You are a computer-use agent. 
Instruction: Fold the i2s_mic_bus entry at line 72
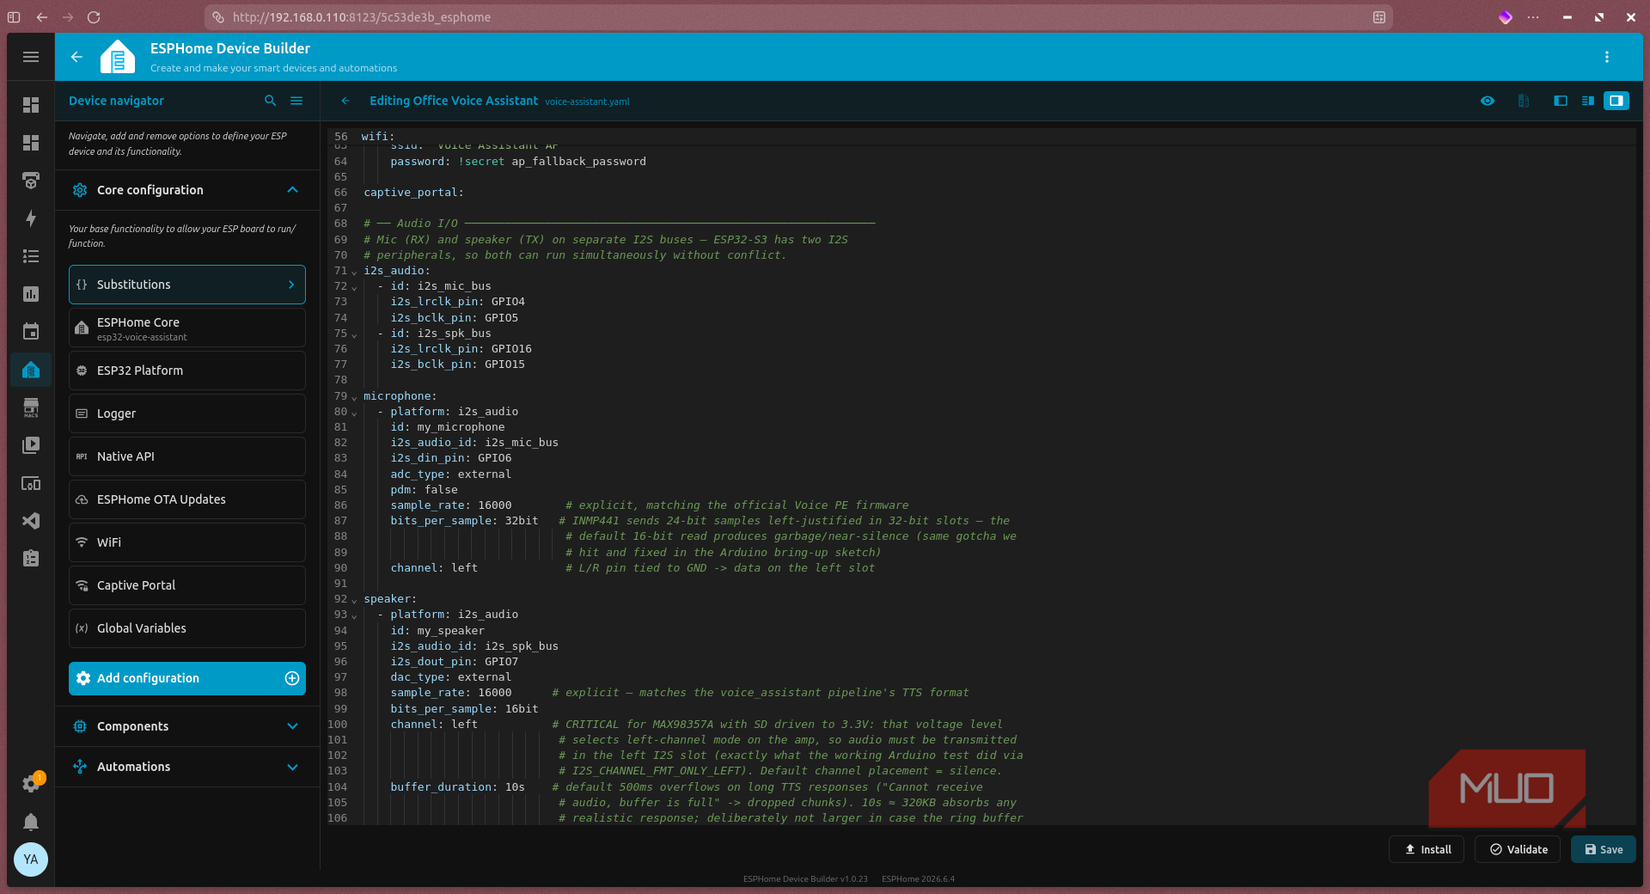(354, 287)
